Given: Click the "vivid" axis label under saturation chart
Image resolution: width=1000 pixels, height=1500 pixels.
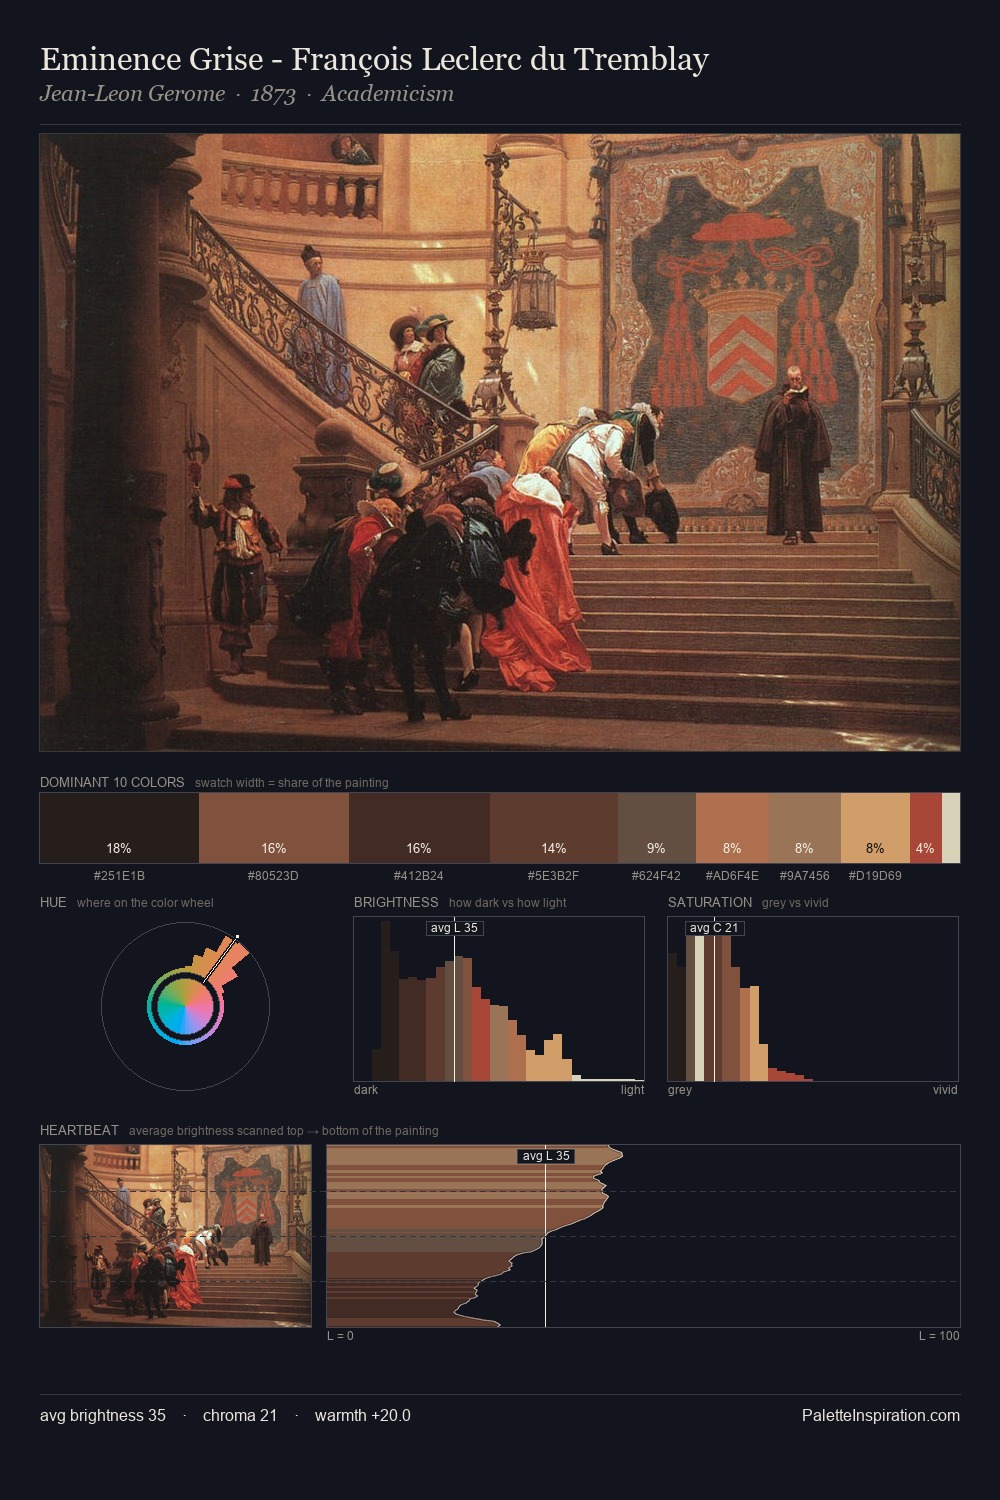Looking at the screenshot, I should [945, 1090].
